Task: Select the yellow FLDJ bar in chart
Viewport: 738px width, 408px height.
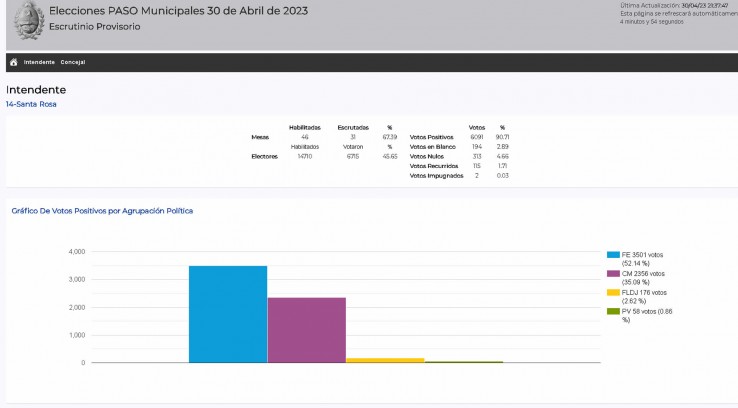Action: coord(385,359)
